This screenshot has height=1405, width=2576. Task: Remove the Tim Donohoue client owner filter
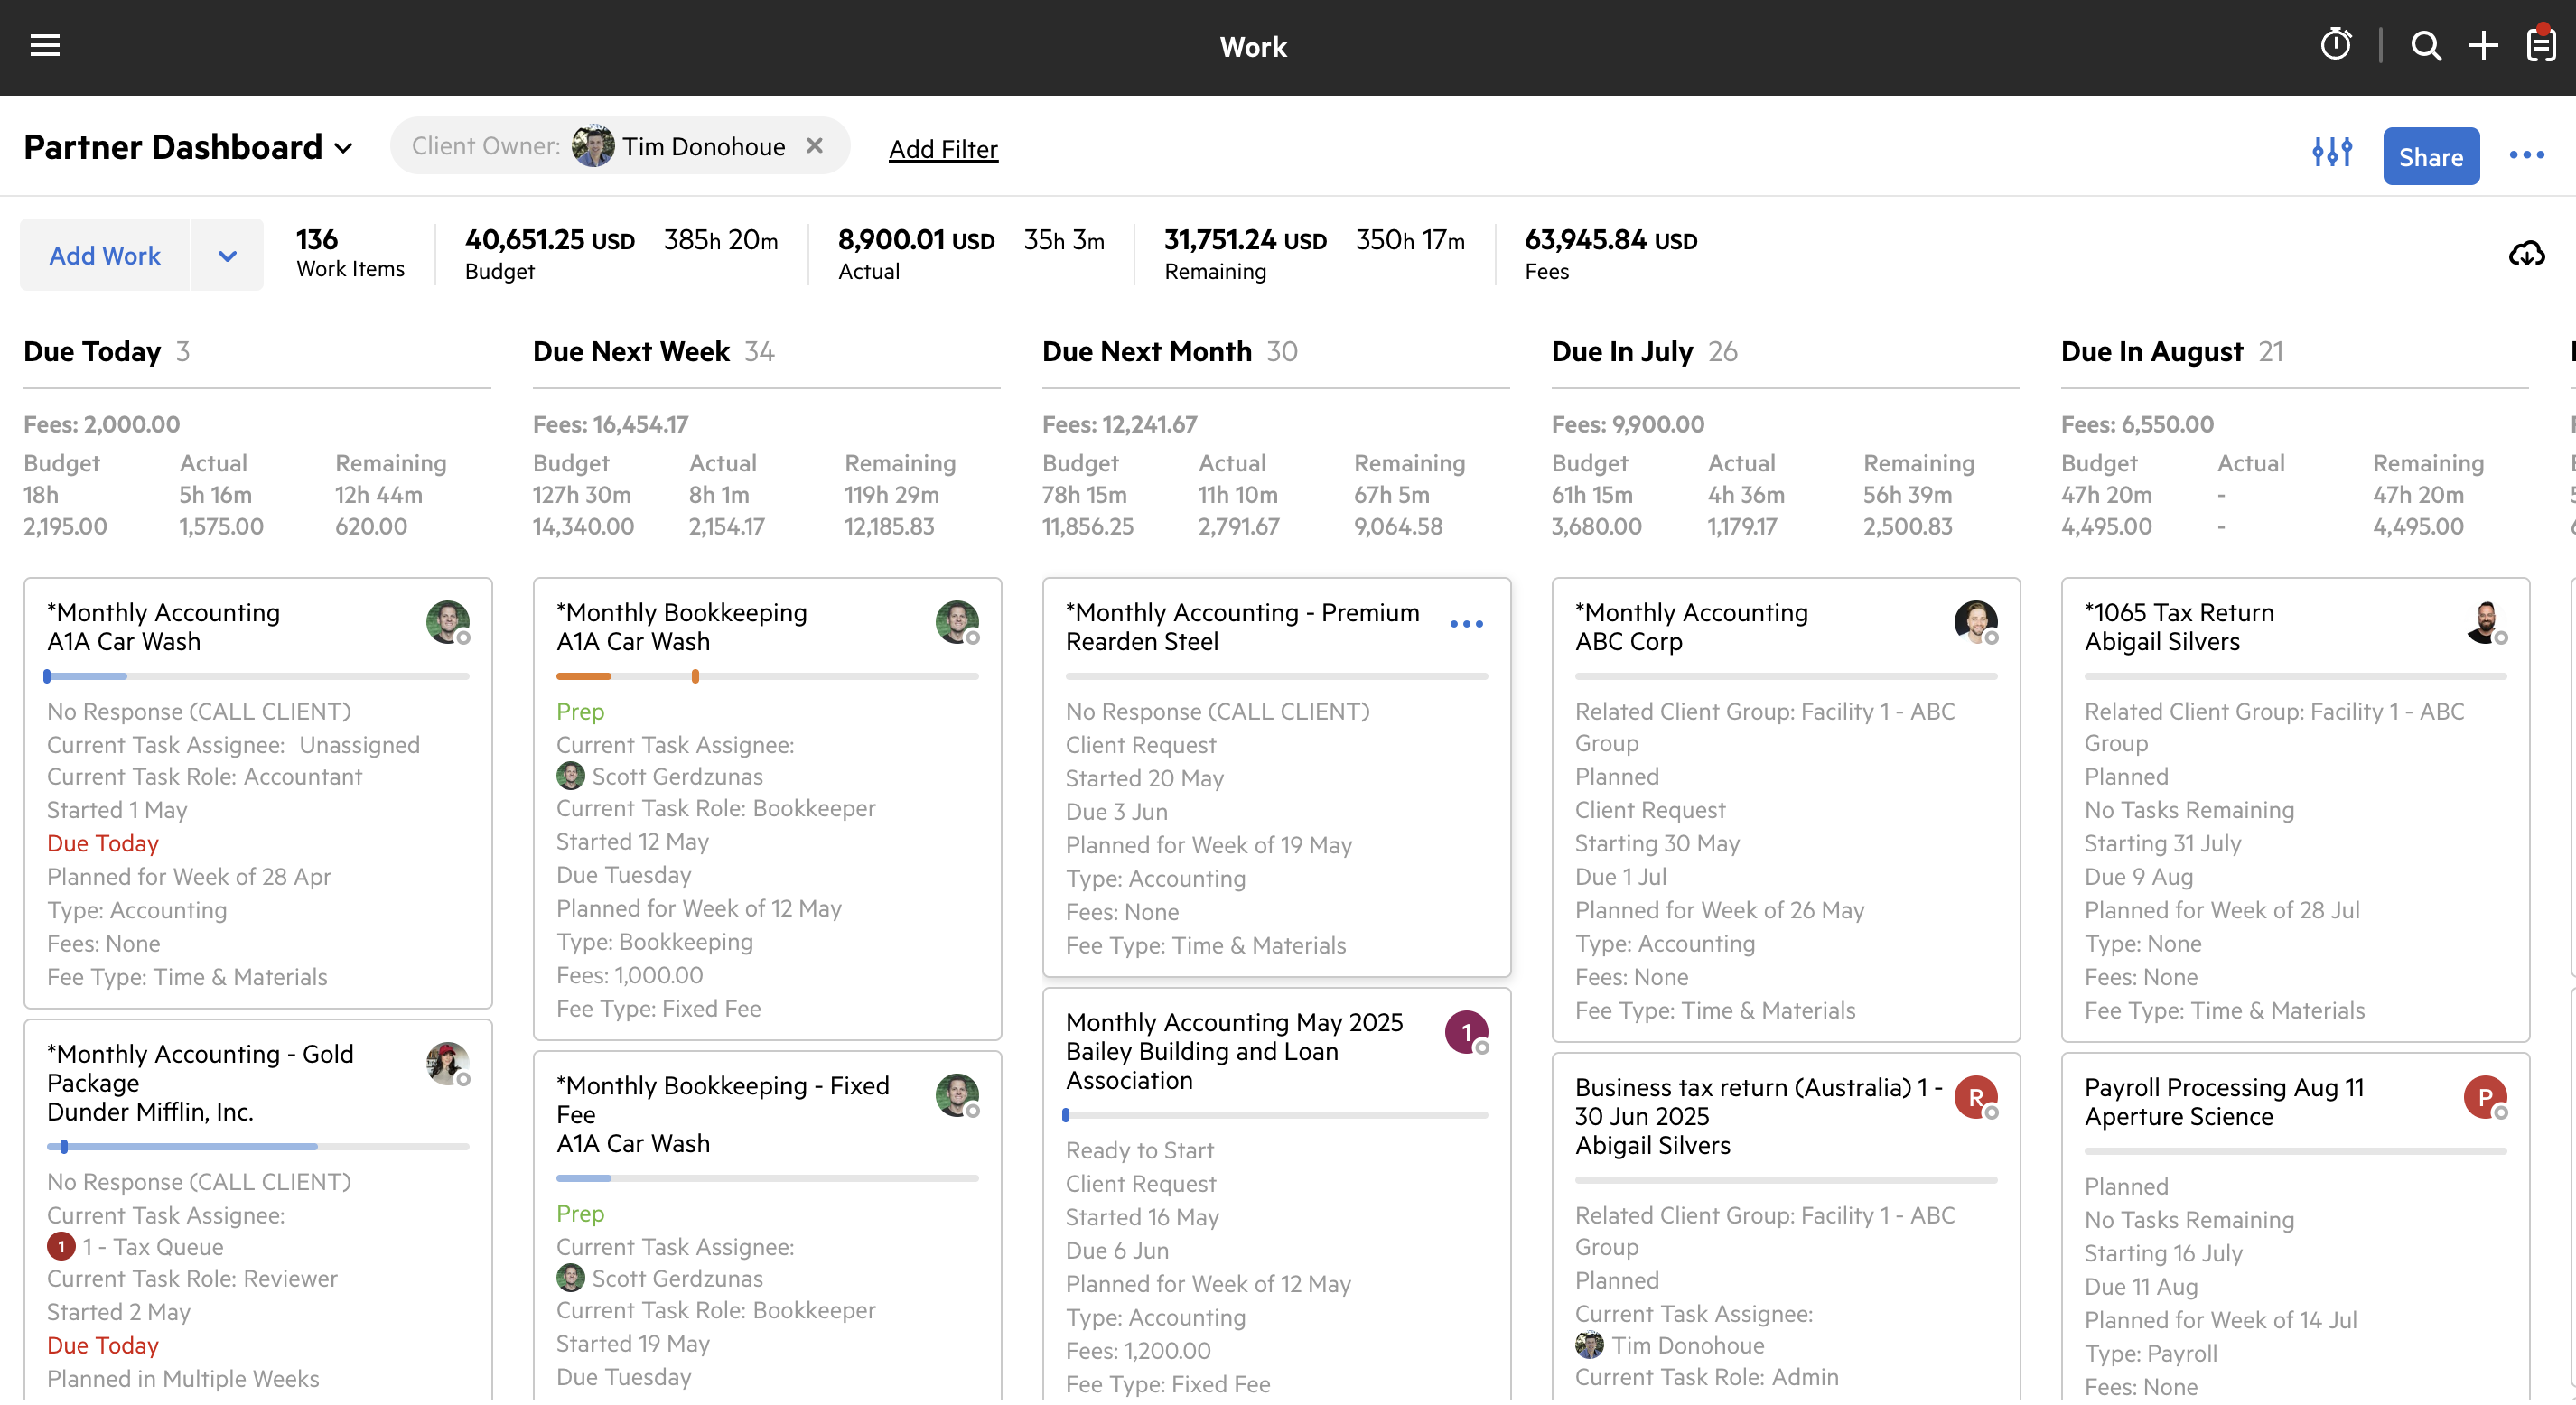[815, 147]
